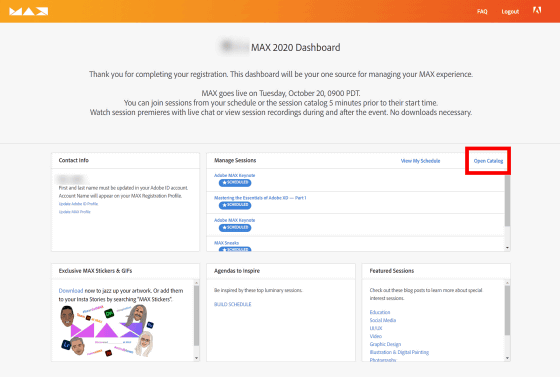Click Featured Sessions scrollbar up arrow

[507, 283]
